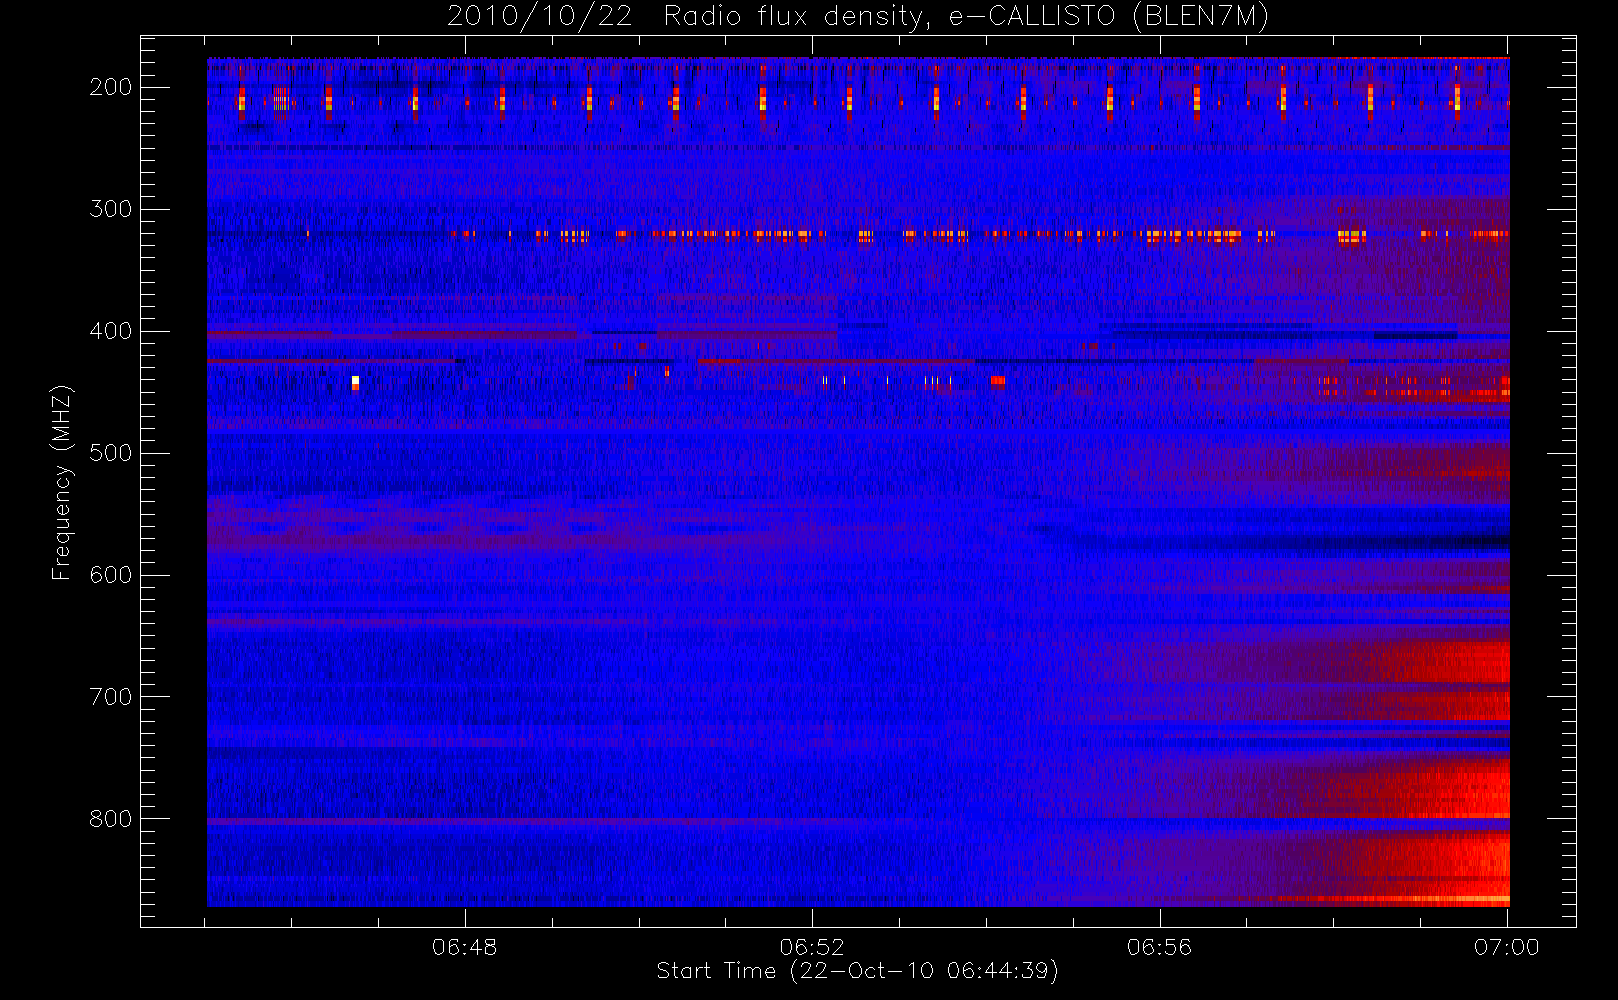
Task: Click the plot title '2010/10/22 Radio flux density'
Action: 858,17
